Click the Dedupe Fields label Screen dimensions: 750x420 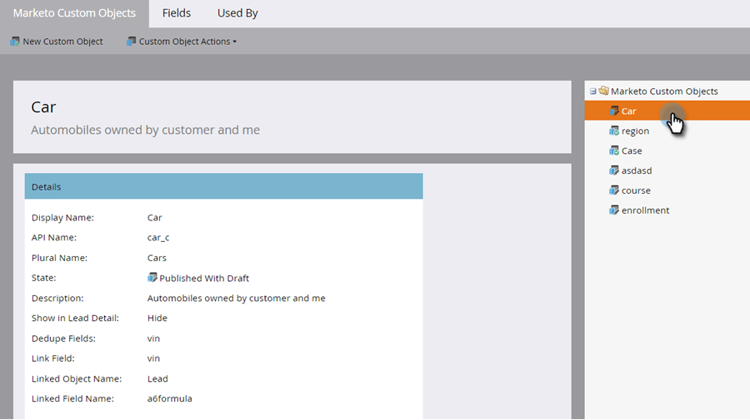pos(64,338)
